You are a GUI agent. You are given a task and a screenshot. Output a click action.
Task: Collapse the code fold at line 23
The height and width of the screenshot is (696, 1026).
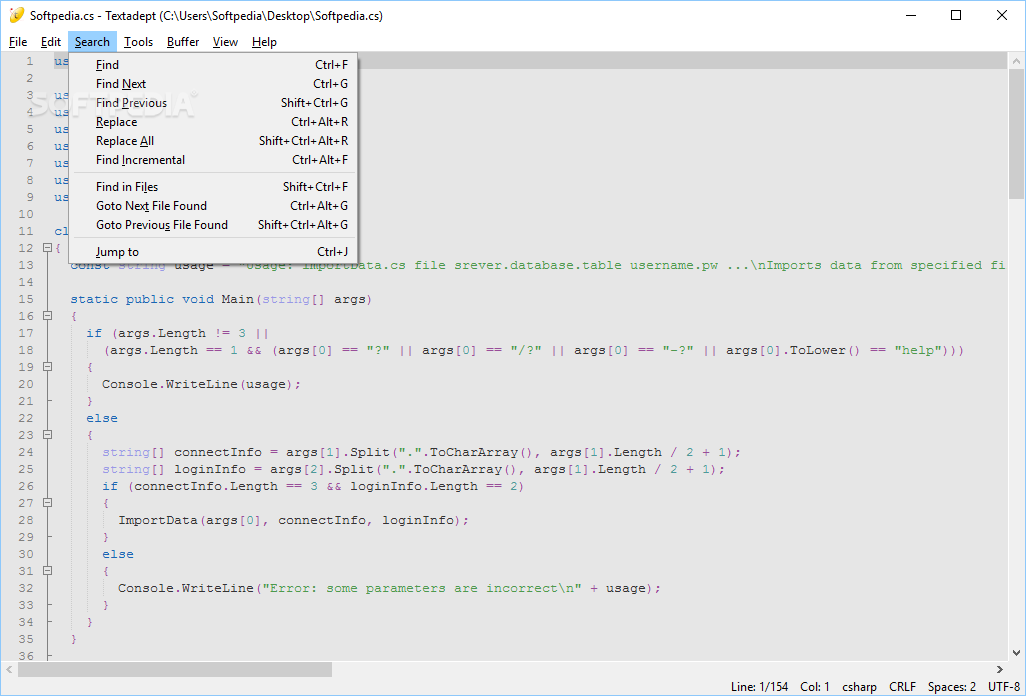[47, 435]
